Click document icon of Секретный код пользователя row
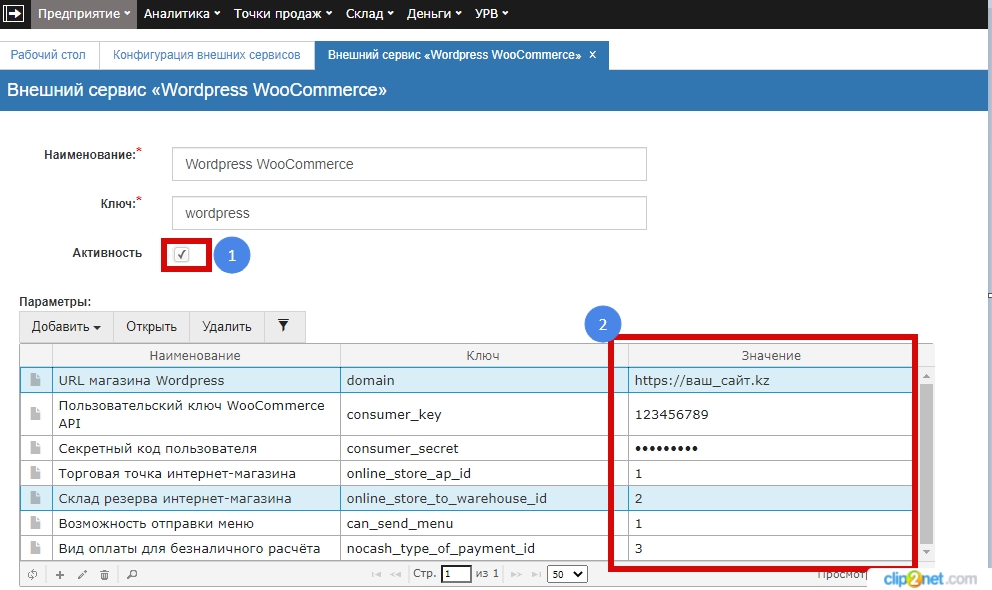Screen dimensions: 992x590 [35, 448]
